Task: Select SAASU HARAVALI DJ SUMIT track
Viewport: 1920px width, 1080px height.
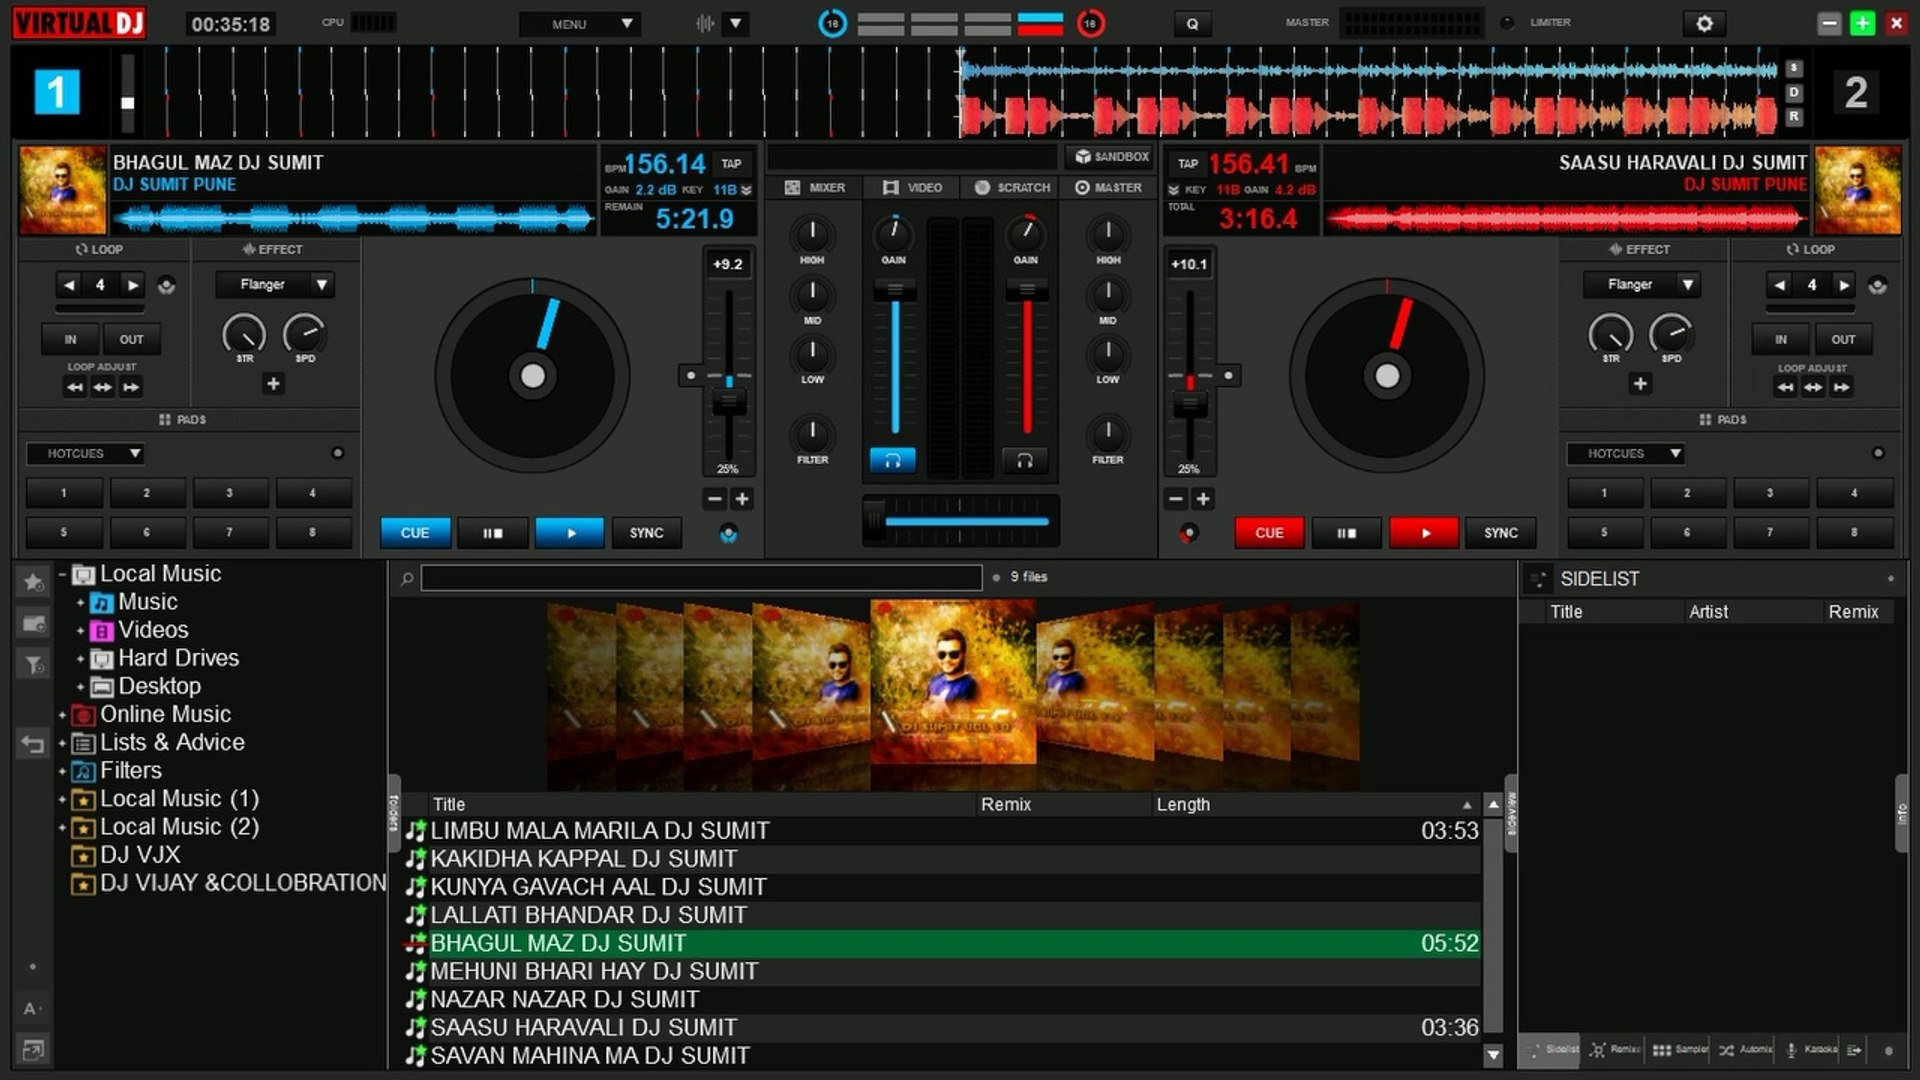Action: tap(583, 1027)
